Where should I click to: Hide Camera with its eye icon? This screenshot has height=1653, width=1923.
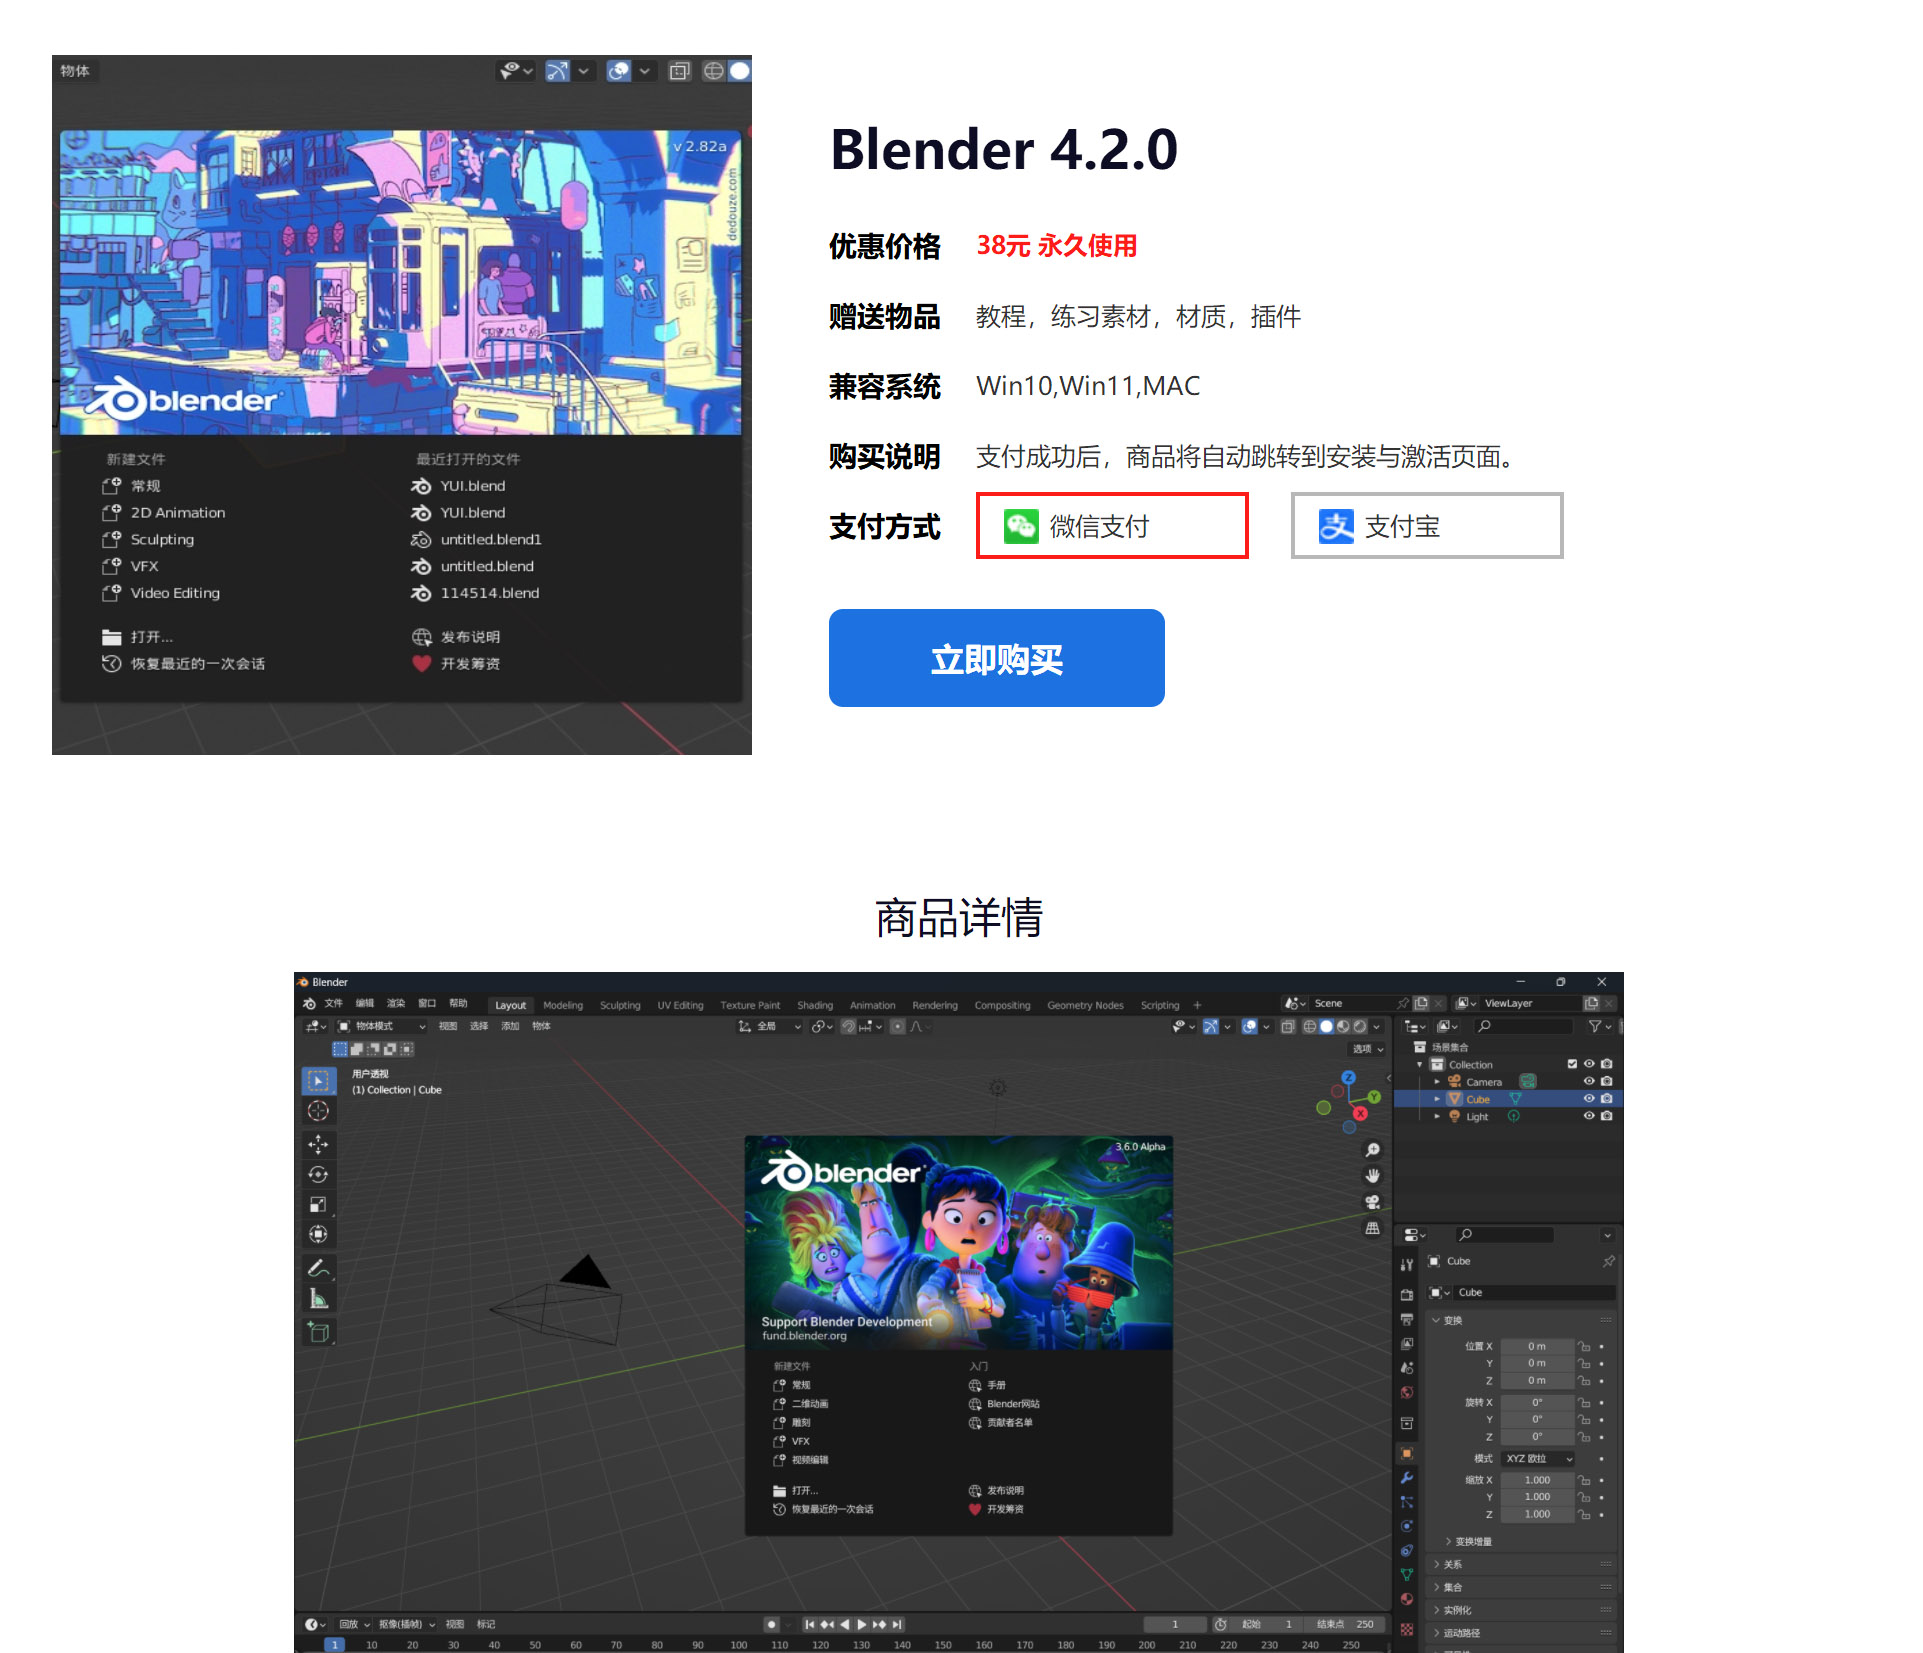1589,1081
